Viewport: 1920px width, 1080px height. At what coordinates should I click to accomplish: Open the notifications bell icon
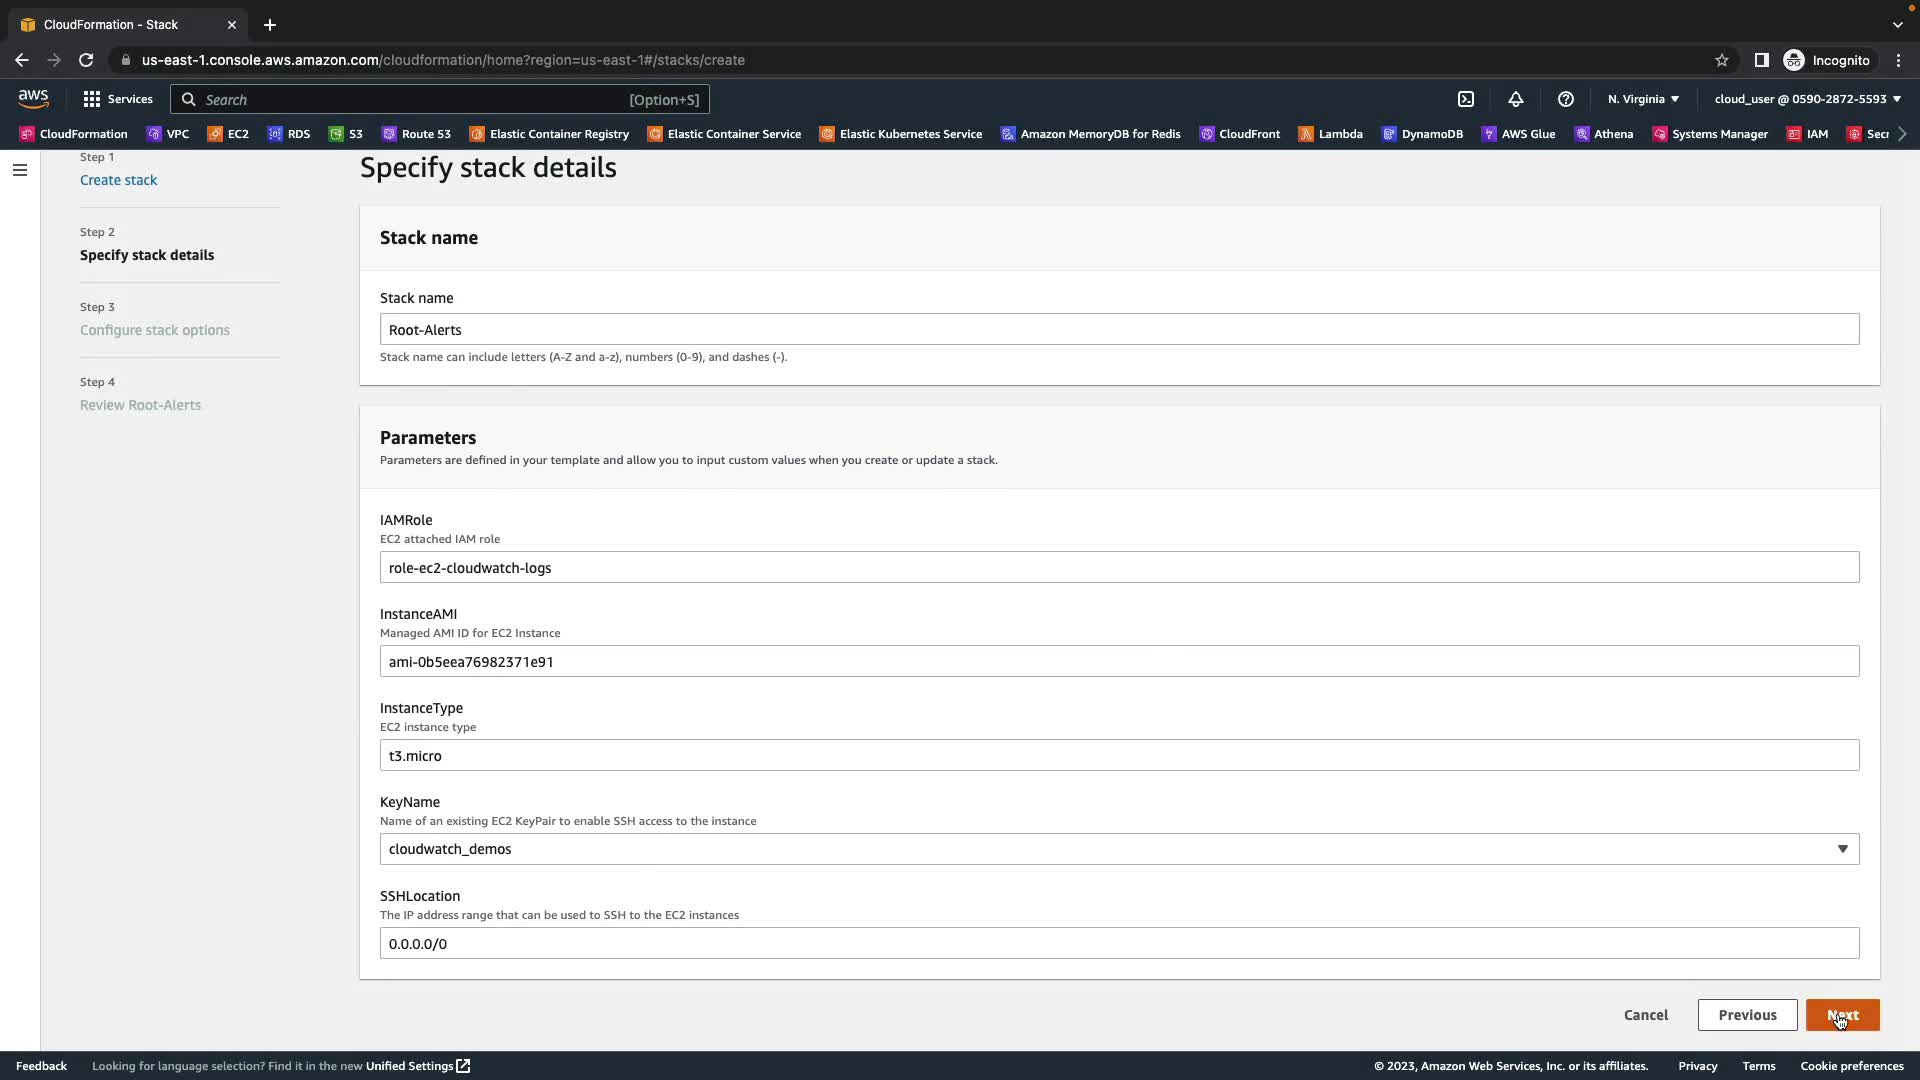tap(1516, 99)
